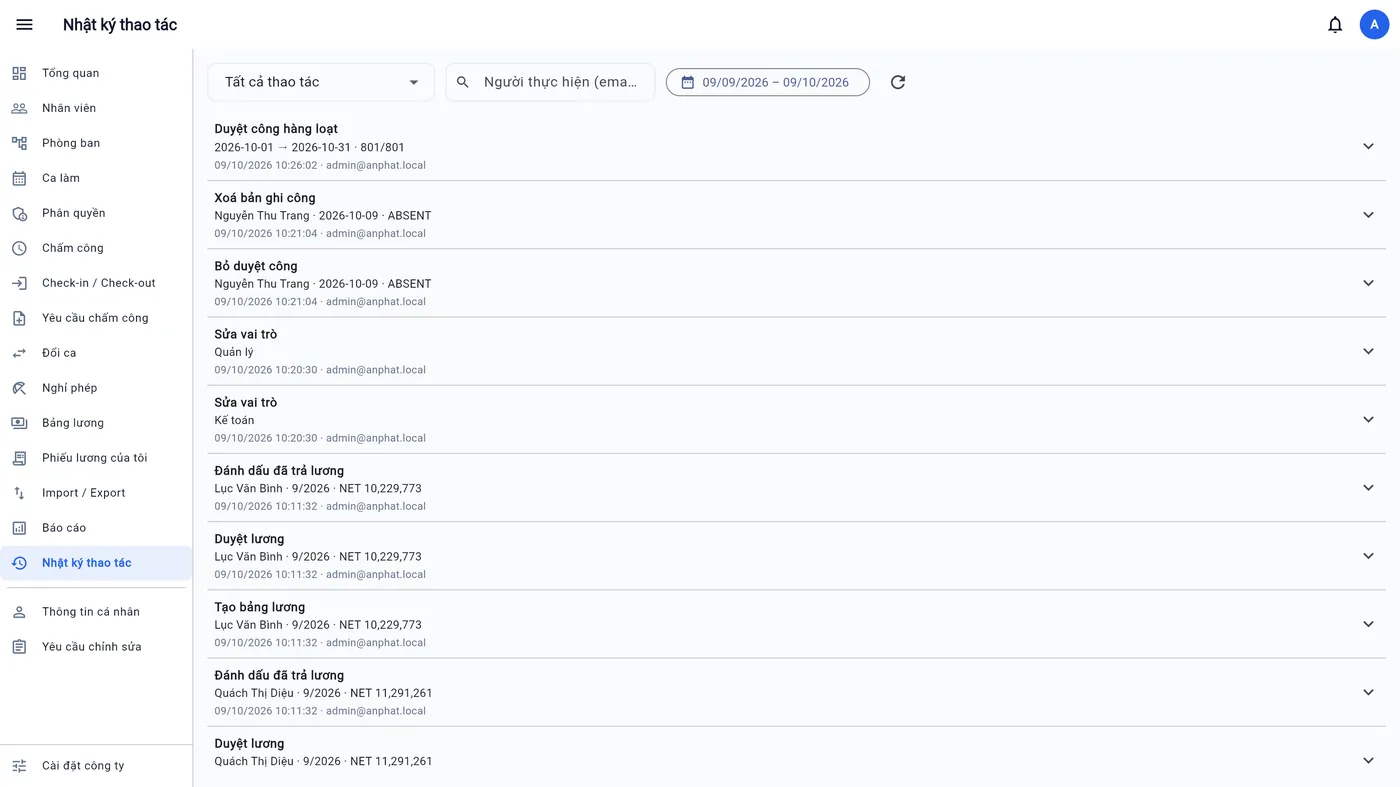Go to Yêu cầu chỉnh sửa page

pos(96,647)
